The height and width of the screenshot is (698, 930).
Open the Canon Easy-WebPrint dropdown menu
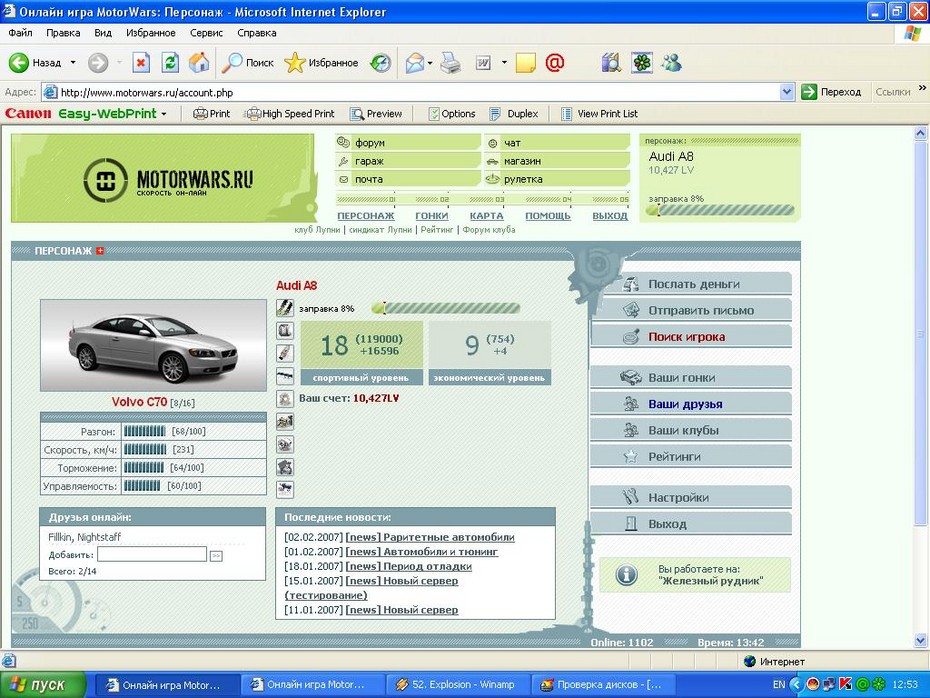(x=164, y=113)
